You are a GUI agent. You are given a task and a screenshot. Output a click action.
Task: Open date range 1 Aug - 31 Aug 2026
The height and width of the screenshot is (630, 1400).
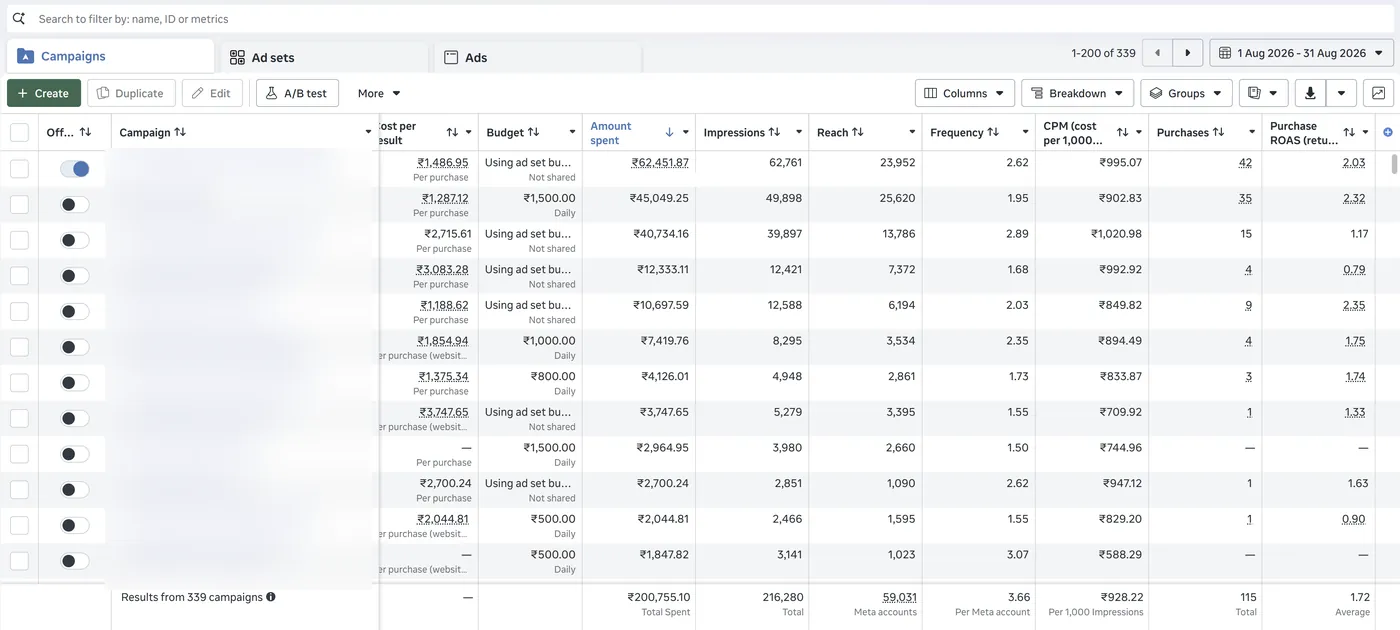[x=1301, y=53]
